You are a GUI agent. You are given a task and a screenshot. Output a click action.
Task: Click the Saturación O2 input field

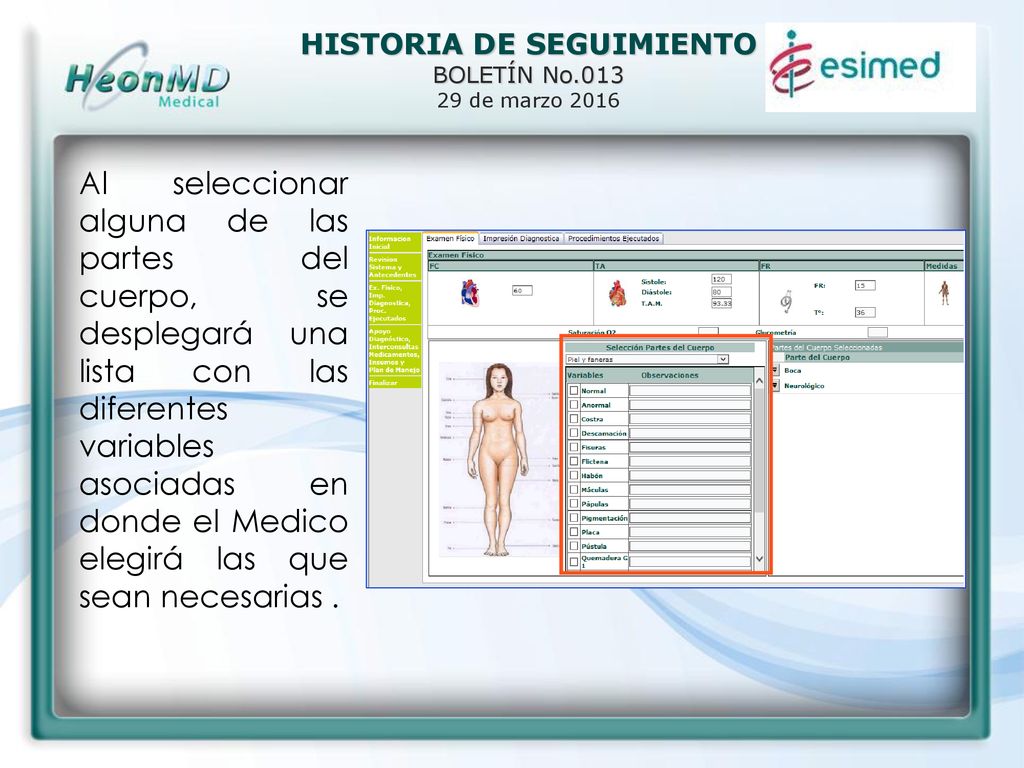tap(708, 332)
